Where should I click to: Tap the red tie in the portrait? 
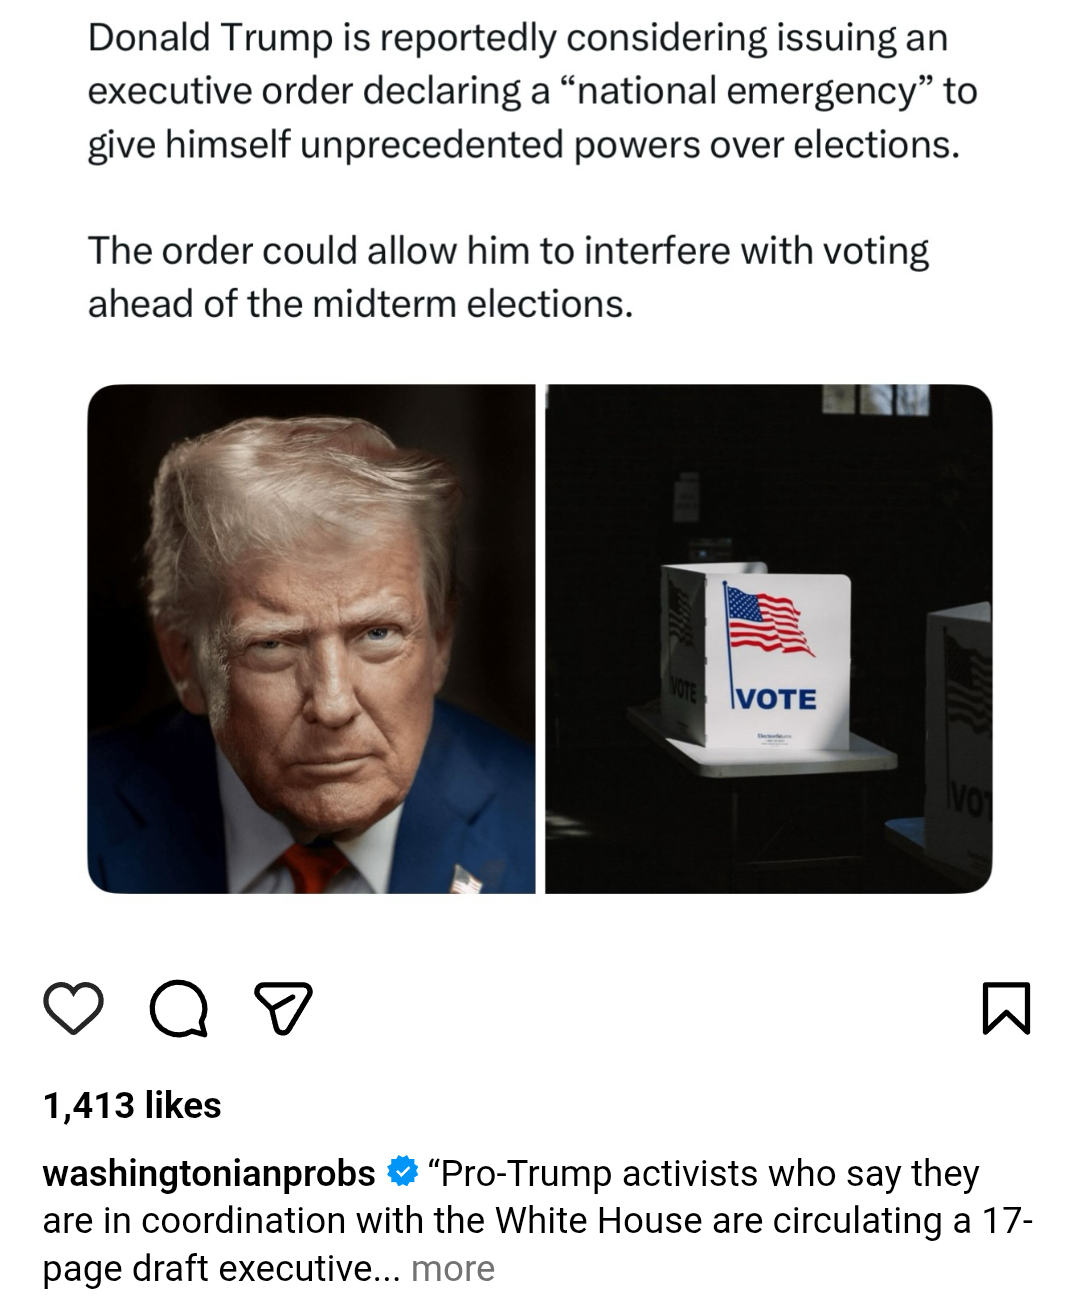coord(313,867)
